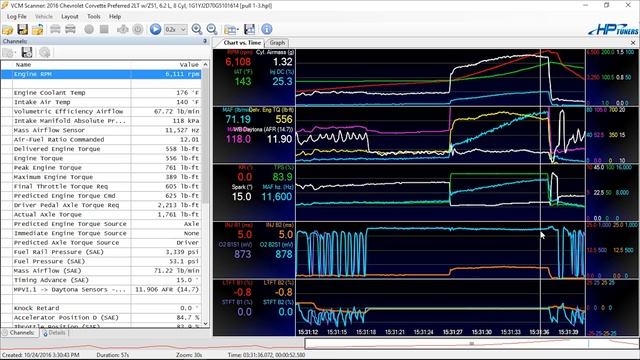Switch to the Graph tab
The height and width of the screenshot is (360, 640).
click(277, 43)
